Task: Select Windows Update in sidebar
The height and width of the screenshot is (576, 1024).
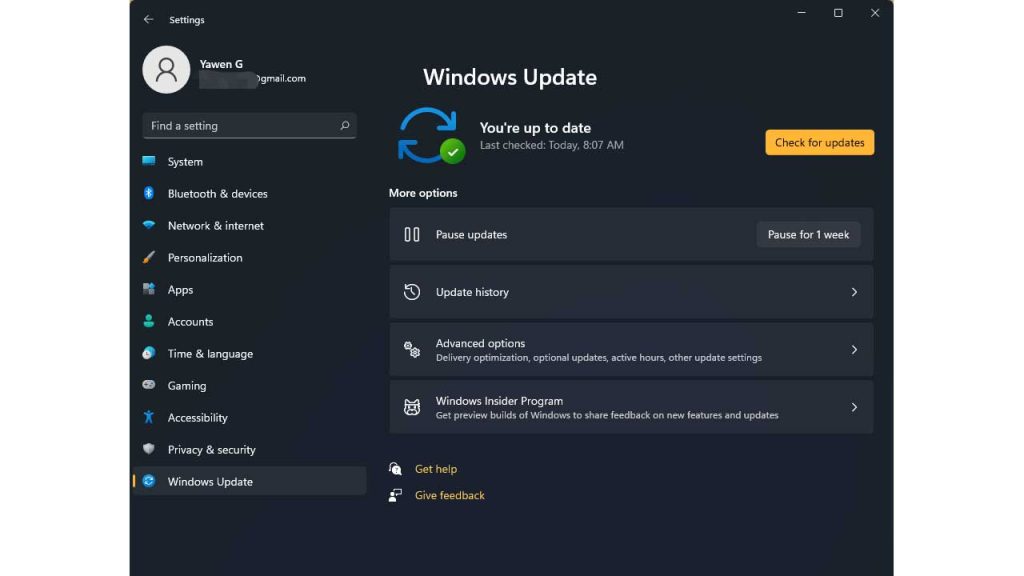Action: (x=249, y=481)
